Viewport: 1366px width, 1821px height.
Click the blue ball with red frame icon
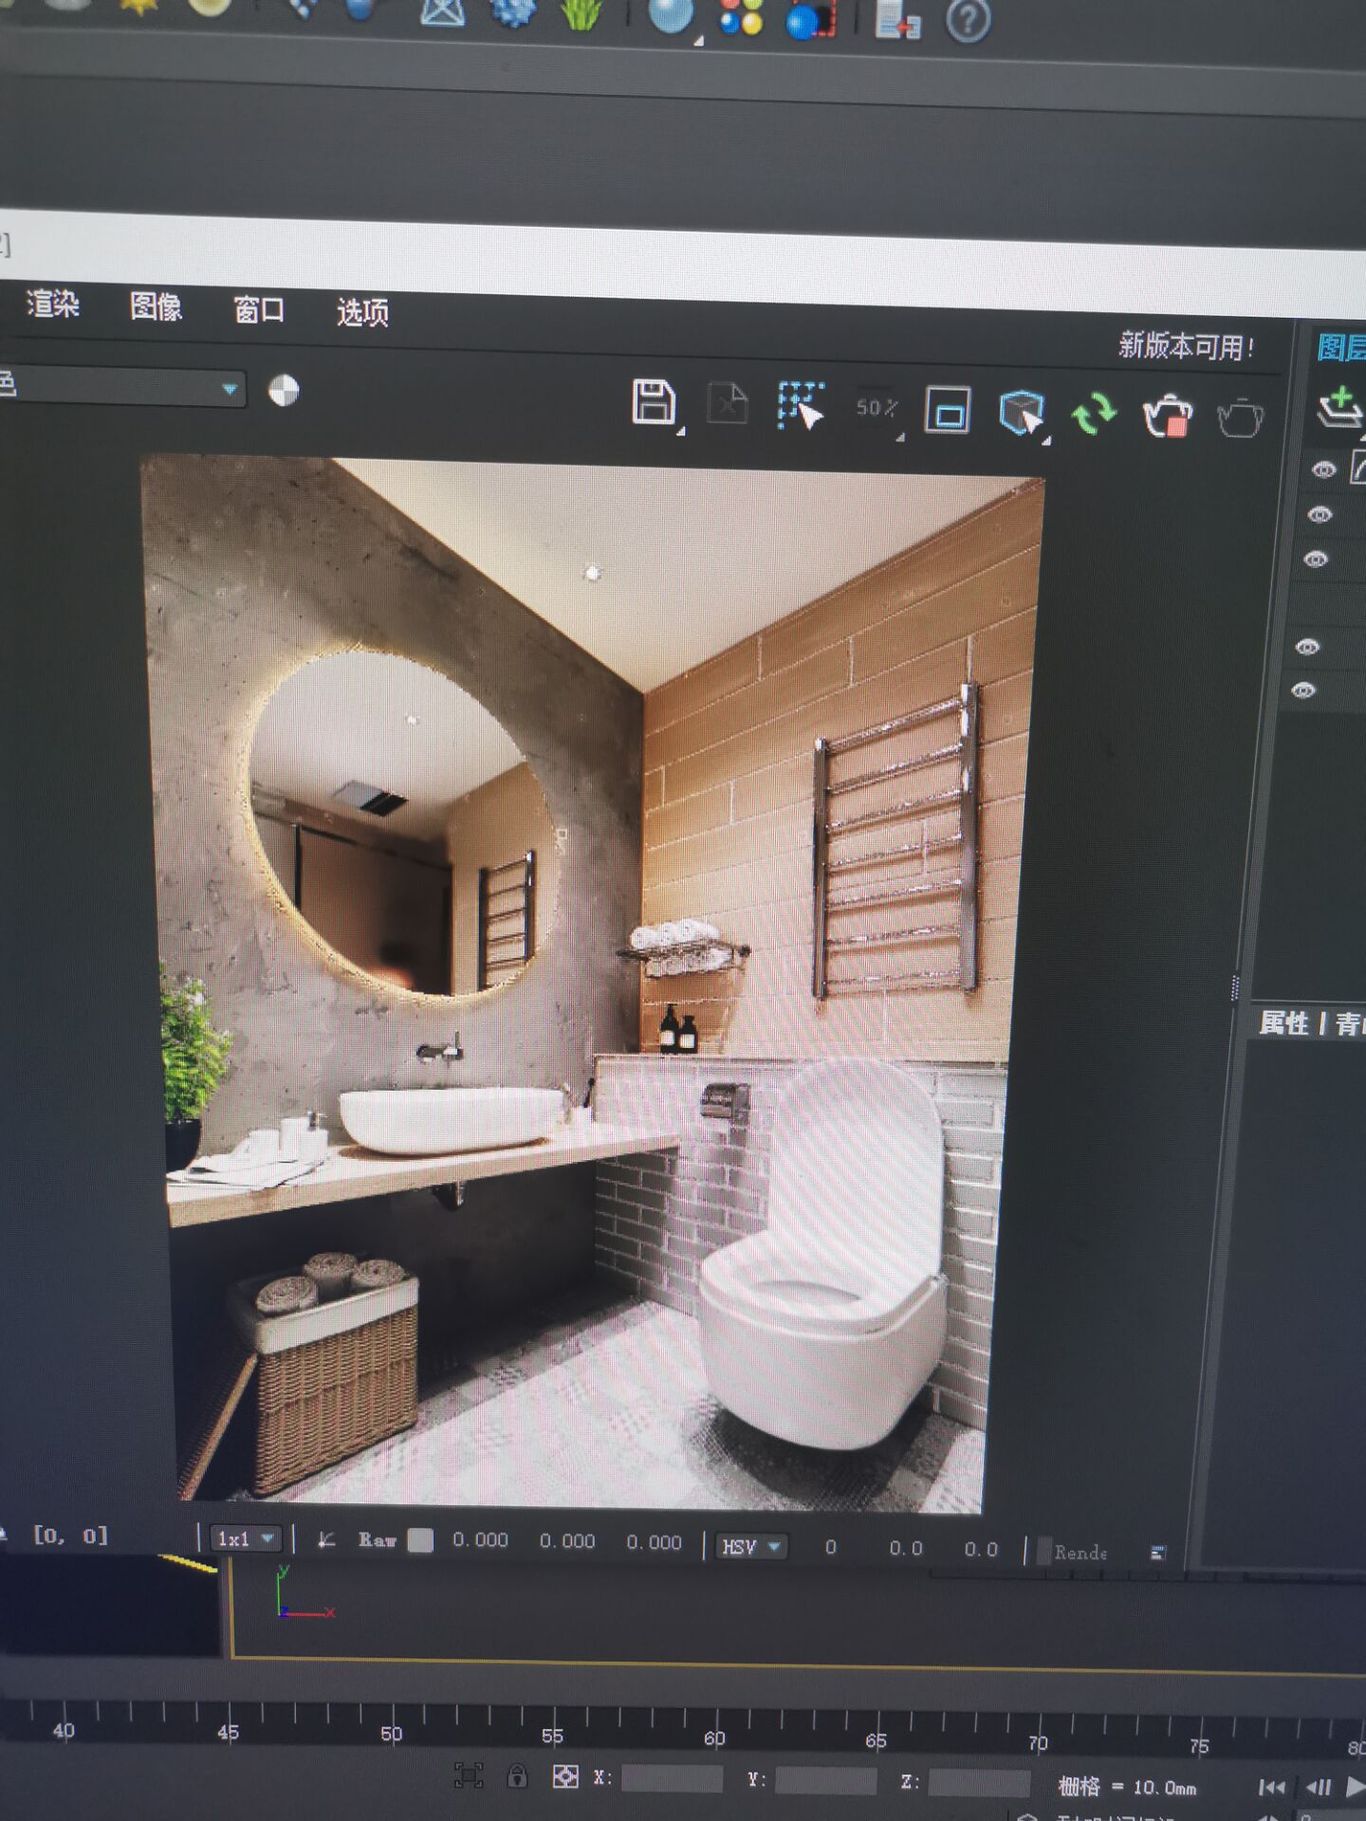click(811, 19)
